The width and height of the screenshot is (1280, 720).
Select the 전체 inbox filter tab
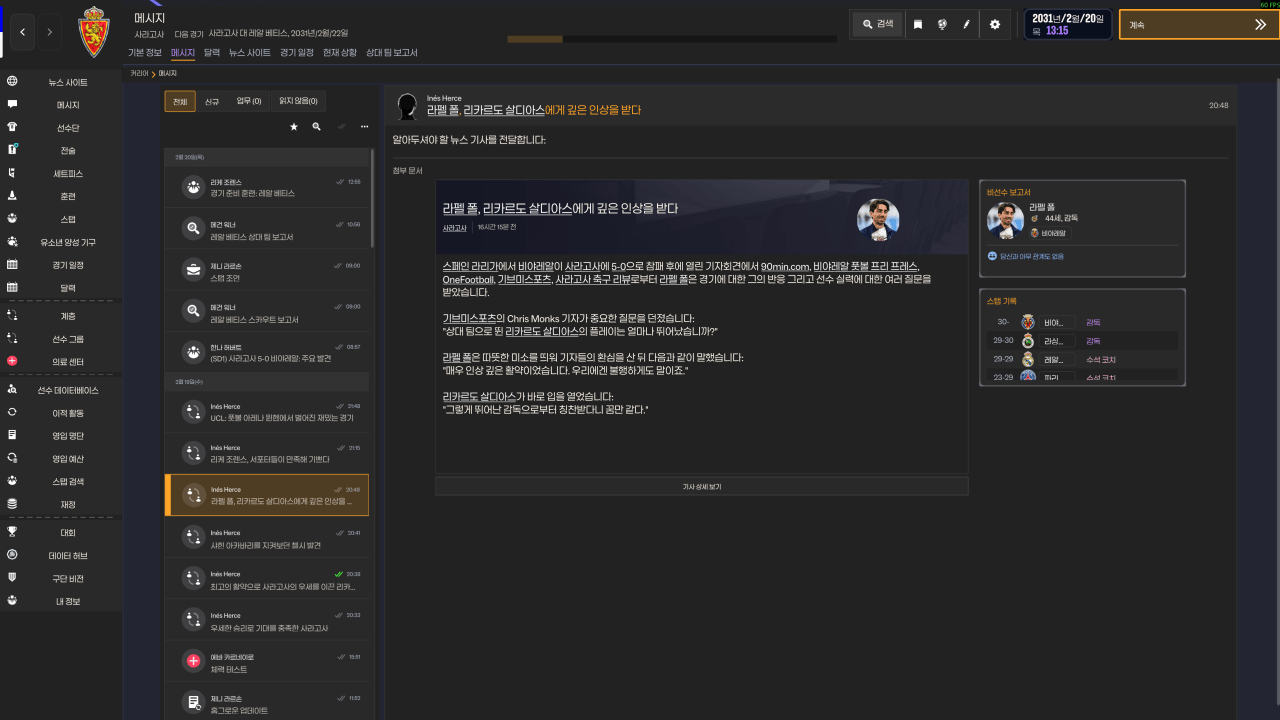point(180,101)
